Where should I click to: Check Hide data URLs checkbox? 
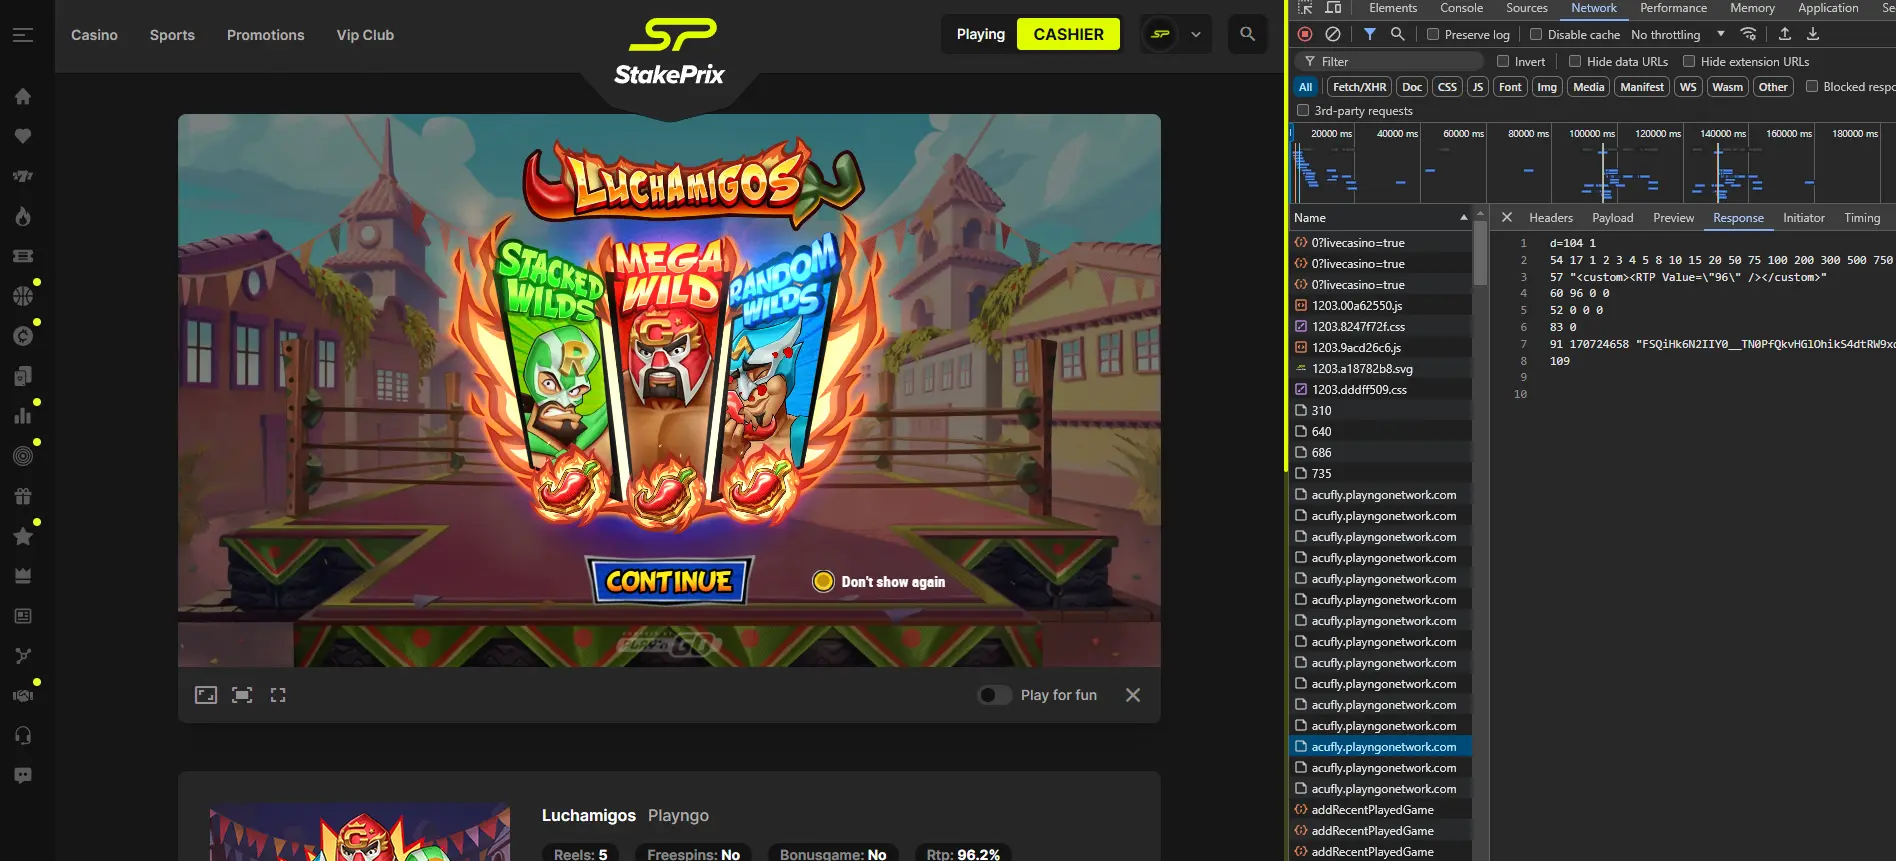pyautogui.click(x=1575, y=61)
